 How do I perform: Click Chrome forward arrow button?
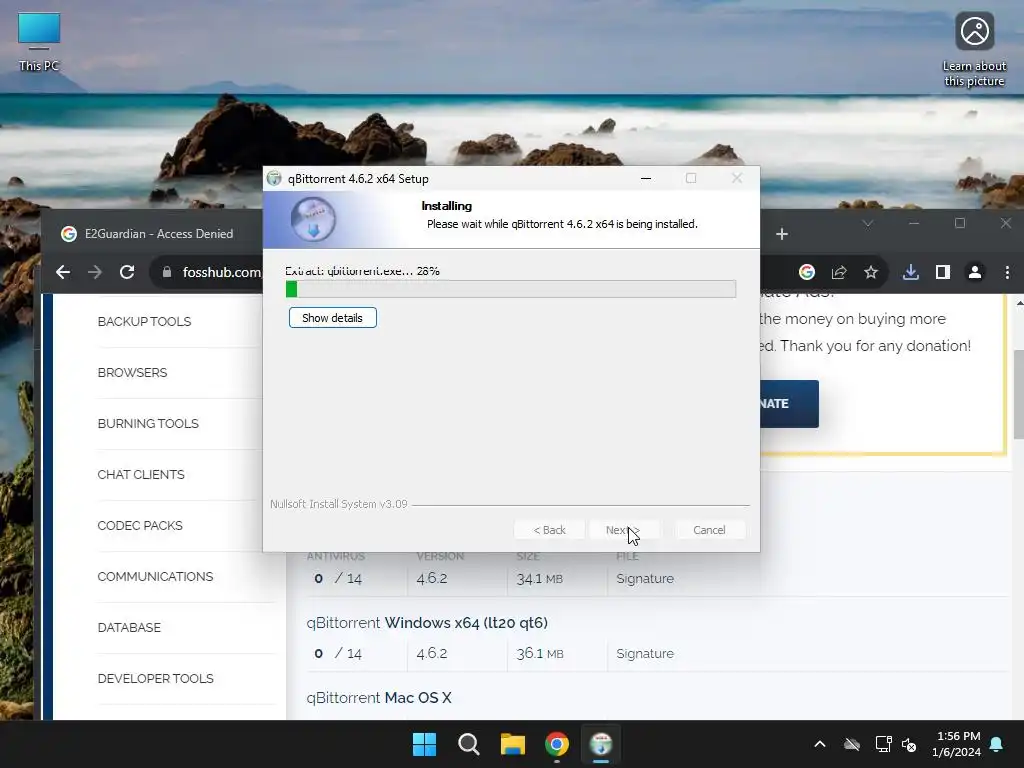(95, 272)
